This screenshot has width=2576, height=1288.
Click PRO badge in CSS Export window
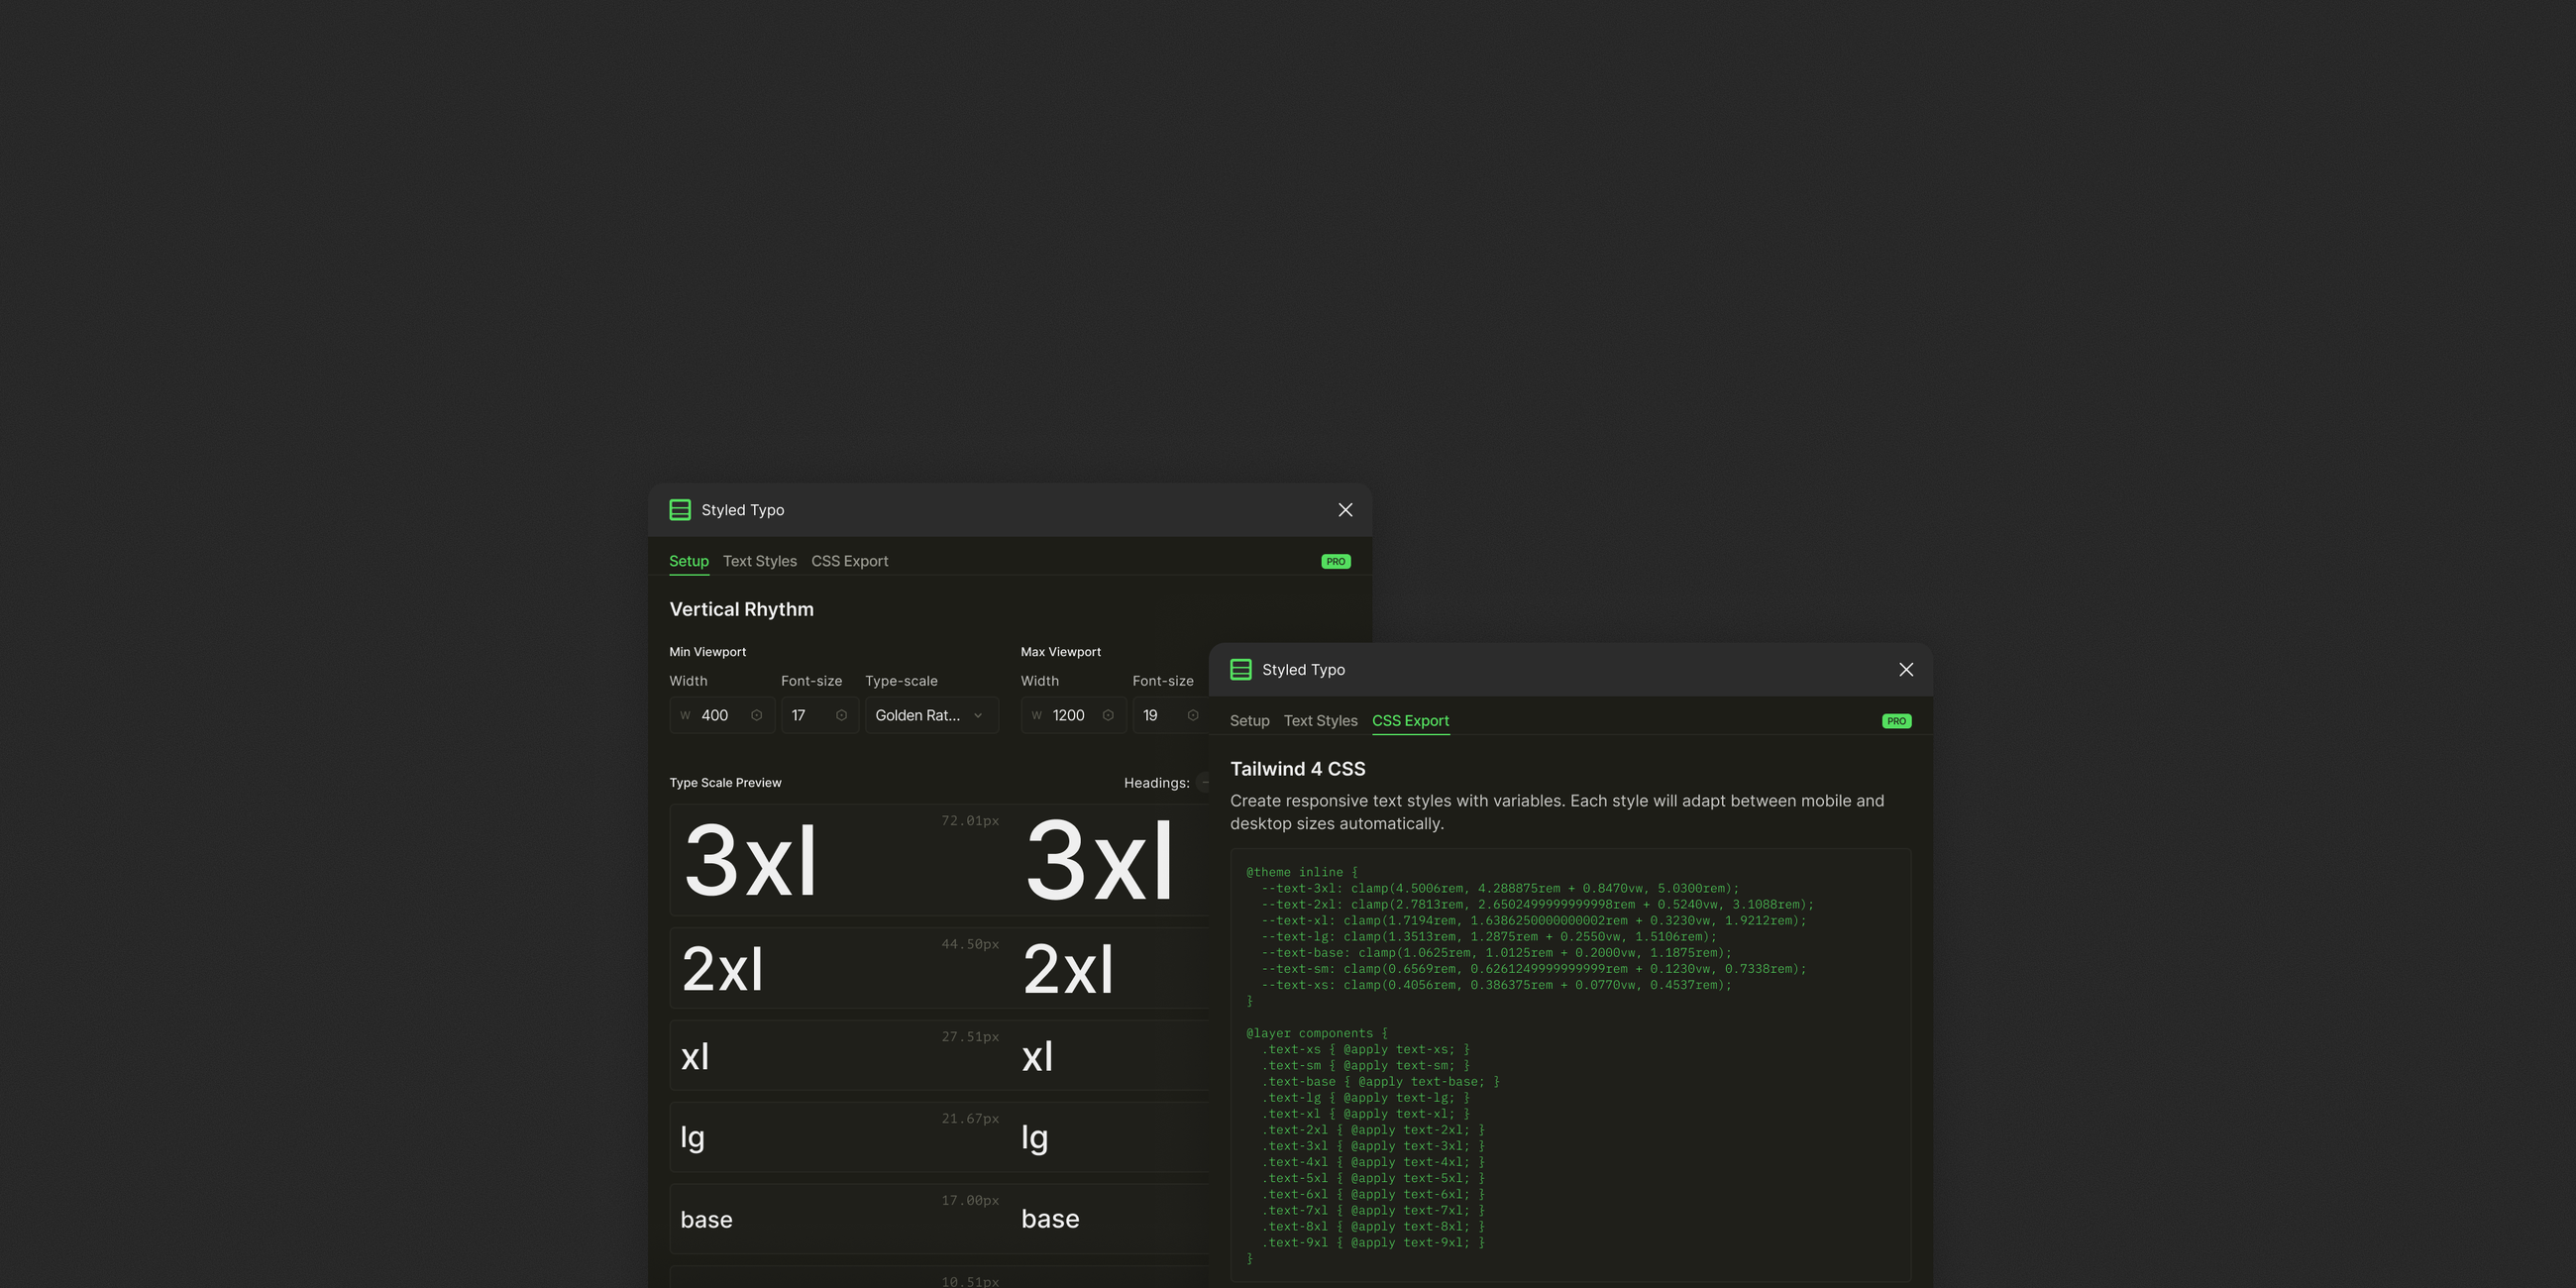coord(1896,721)
